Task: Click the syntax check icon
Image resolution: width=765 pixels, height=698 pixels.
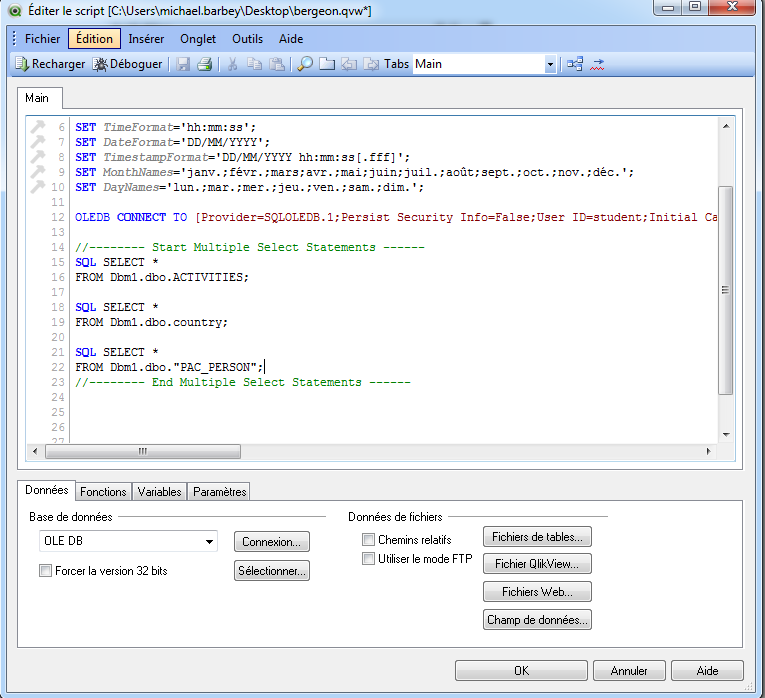Action: (598, 64)
